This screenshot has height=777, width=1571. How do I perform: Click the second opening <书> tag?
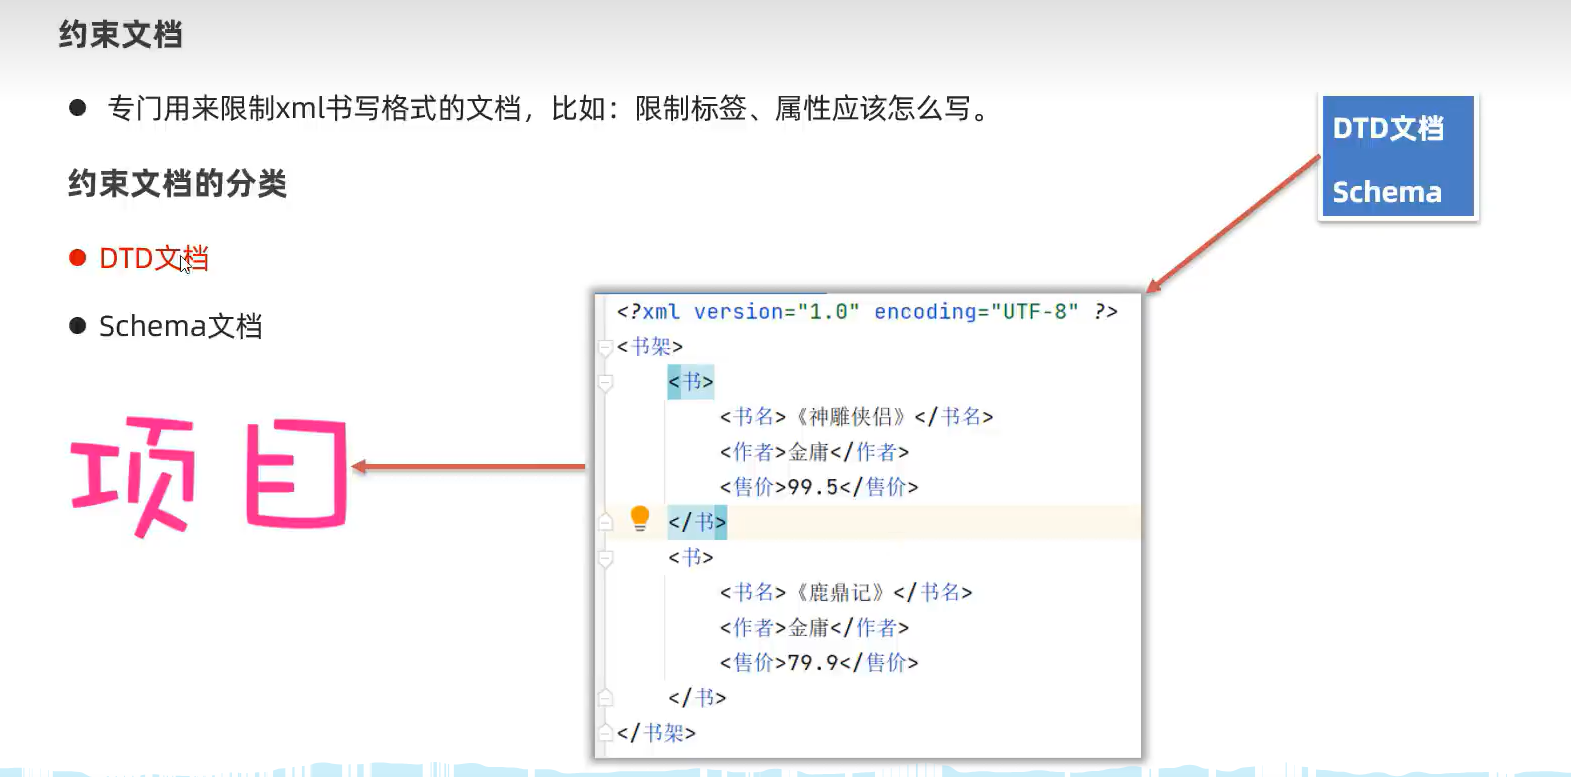click(691, 557)
